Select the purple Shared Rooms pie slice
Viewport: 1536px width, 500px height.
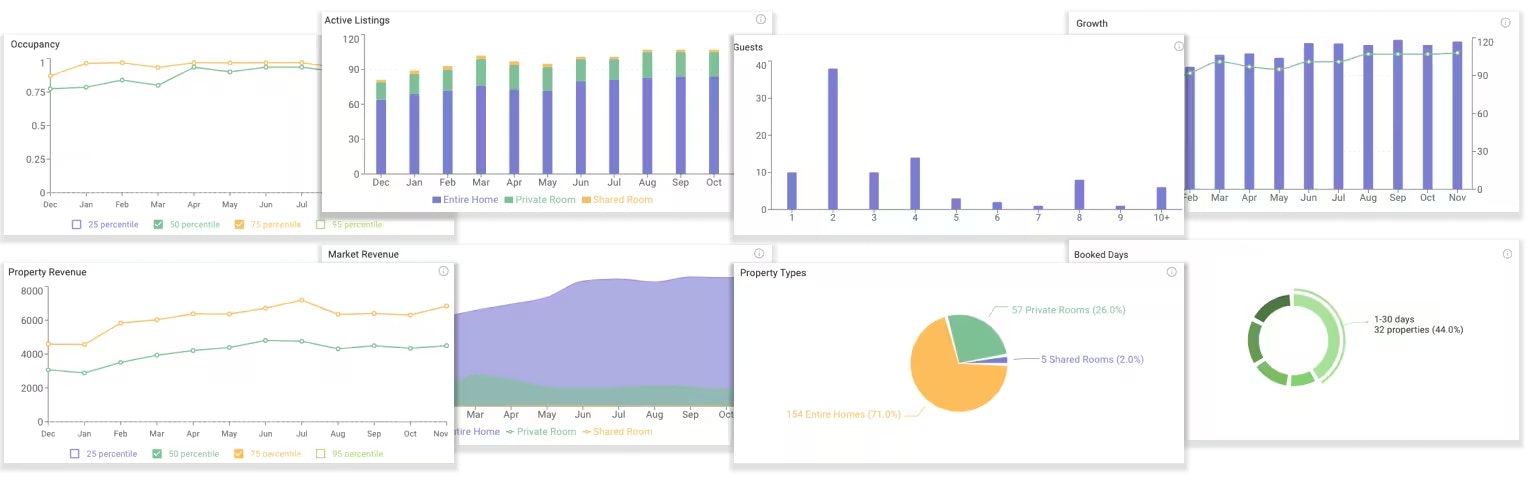point(995,360)
